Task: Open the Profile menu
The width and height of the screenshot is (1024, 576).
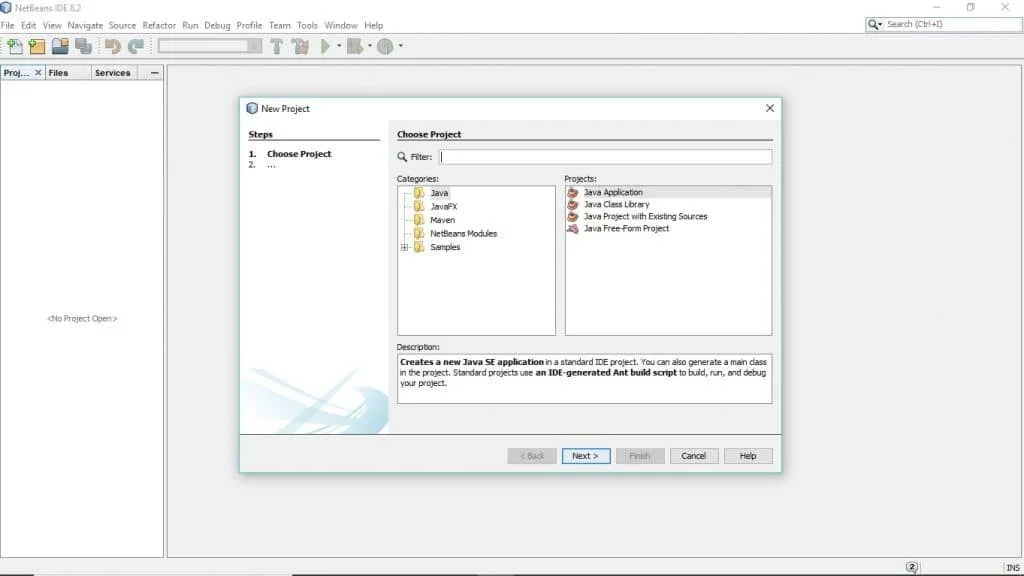Action: (249, 25)
